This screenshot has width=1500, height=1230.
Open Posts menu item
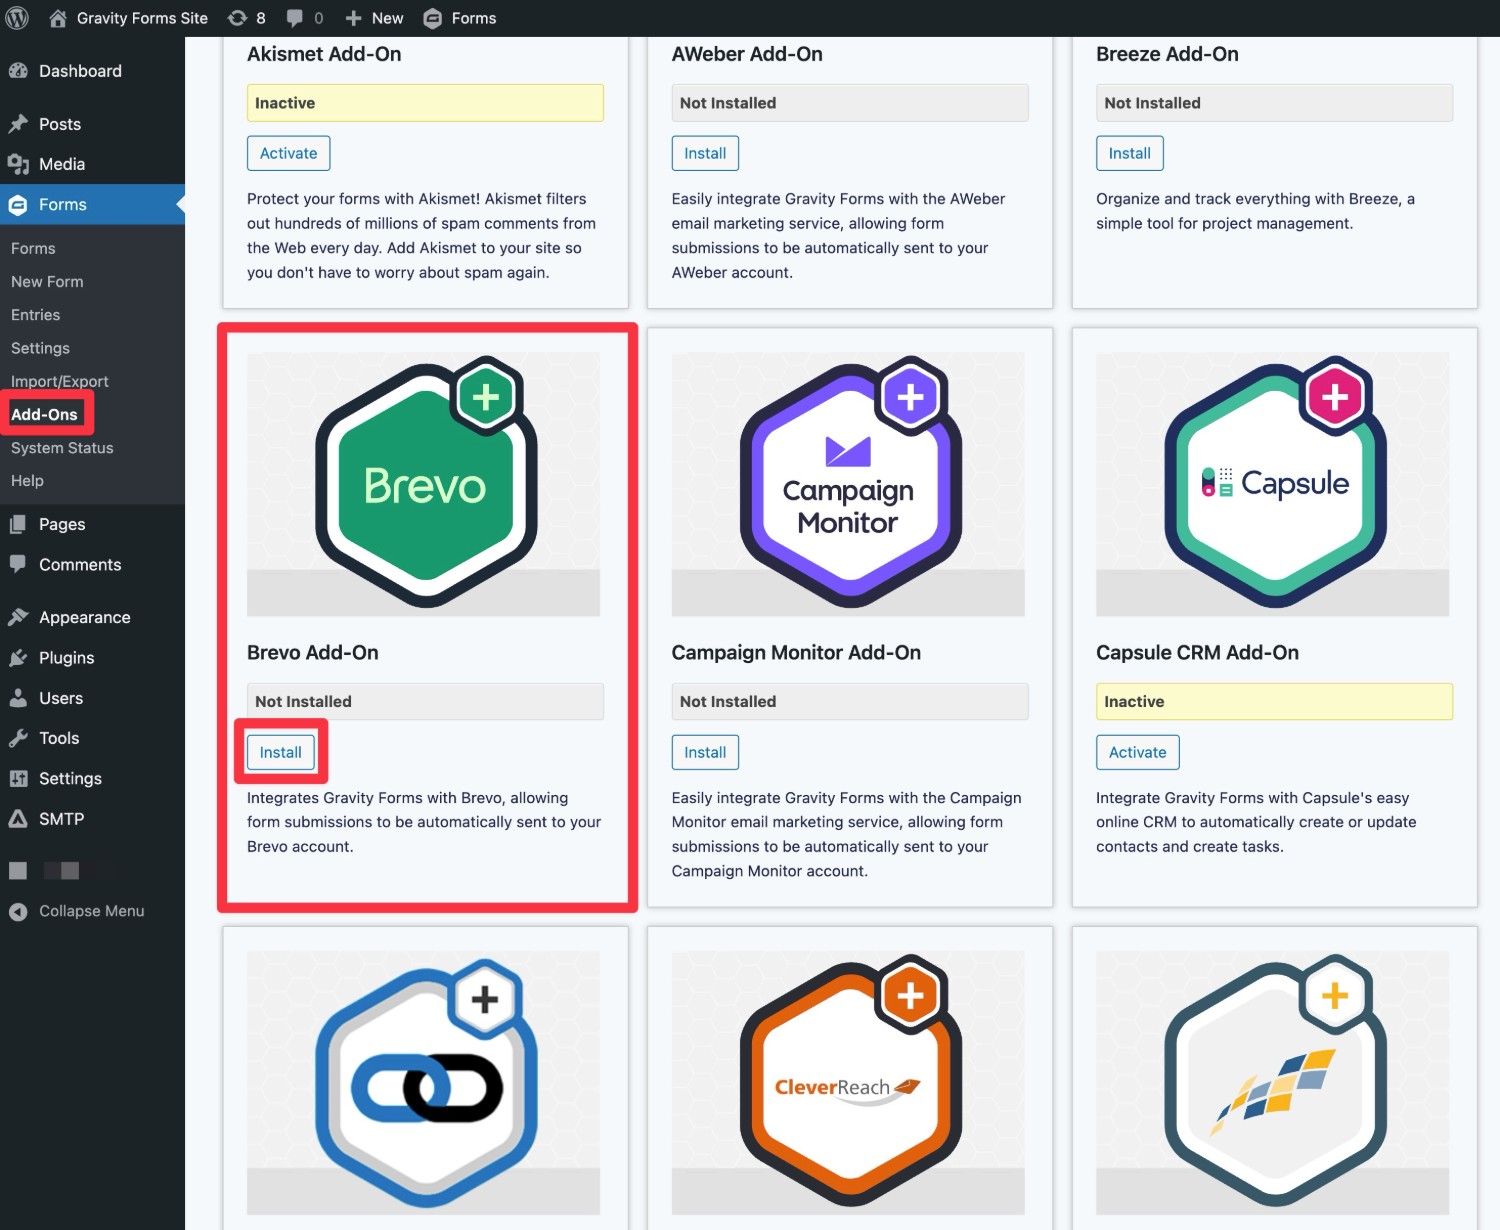[60, 124]
